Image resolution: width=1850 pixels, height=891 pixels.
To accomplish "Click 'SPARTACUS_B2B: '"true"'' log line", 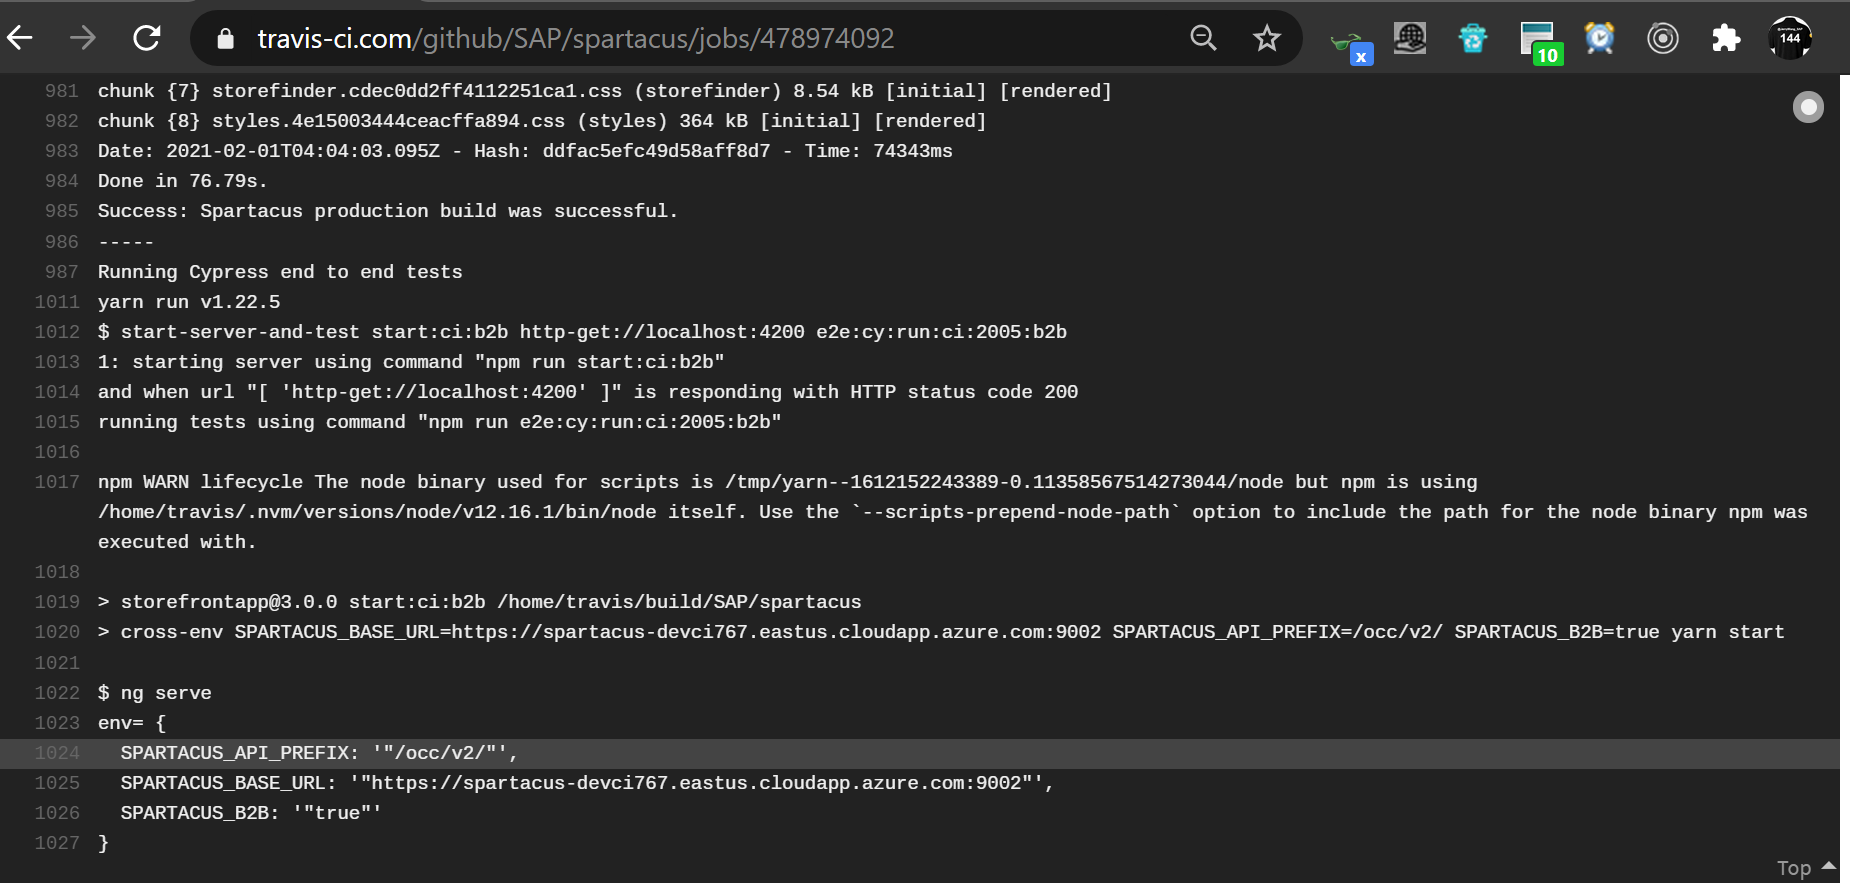I will click(251, 813).
